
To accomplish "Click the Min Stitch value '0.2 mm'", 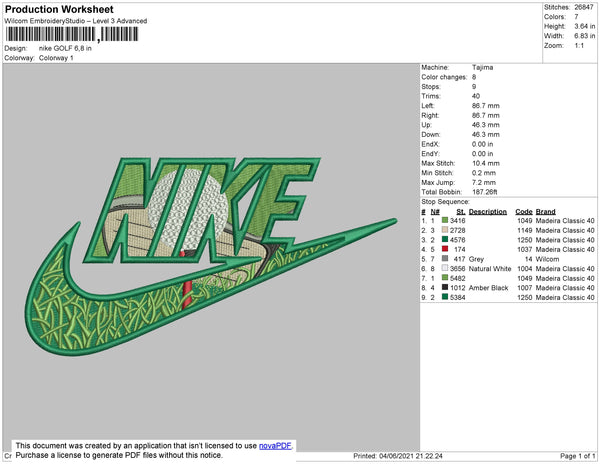I will click(484, 173).
